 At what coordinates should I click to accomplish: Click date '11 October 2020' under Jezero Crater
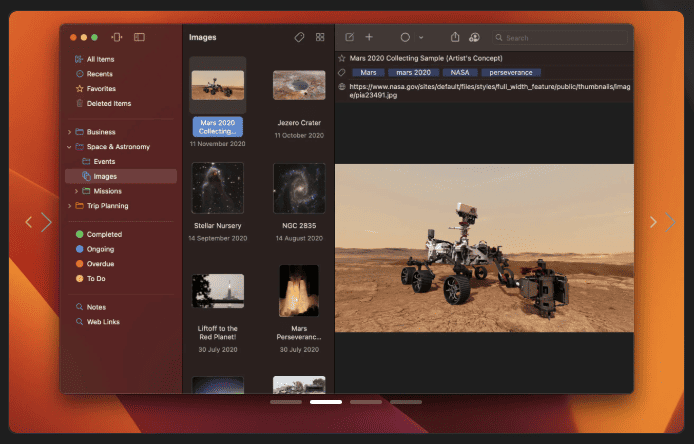click(x=299, y=135)
